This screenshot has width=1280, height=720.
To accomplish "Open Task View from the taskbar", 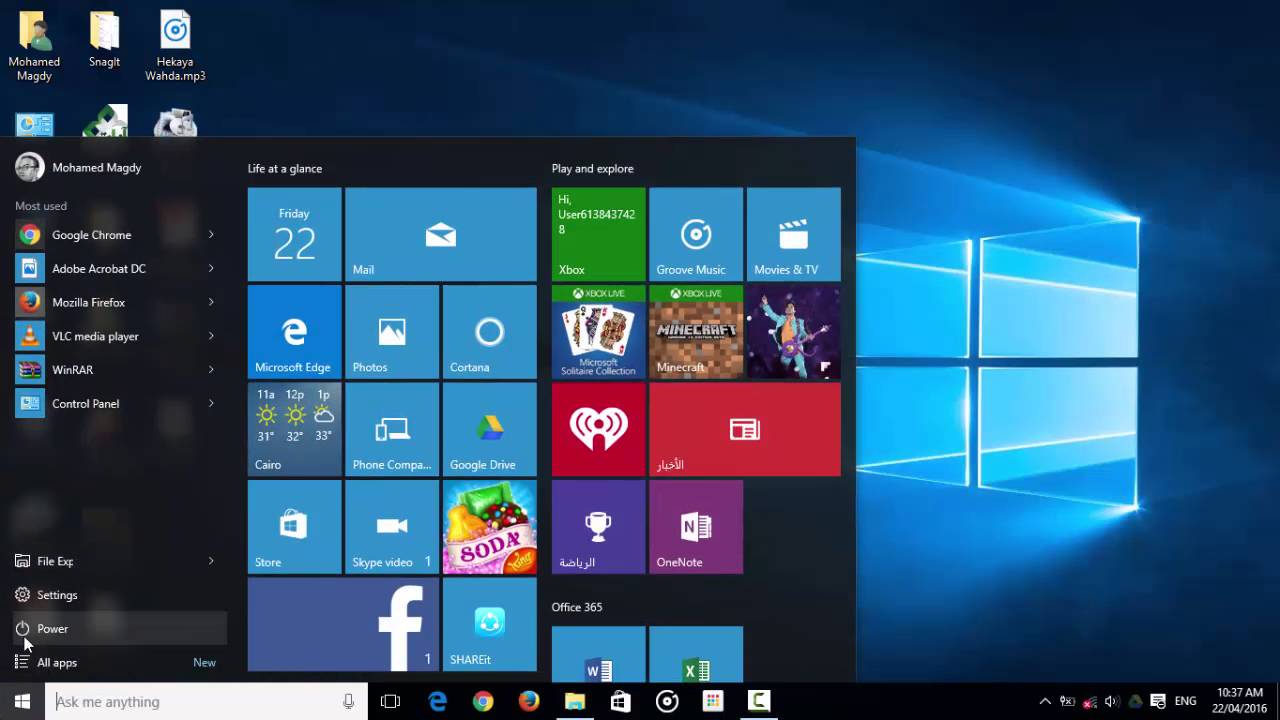I will (391, 701).
